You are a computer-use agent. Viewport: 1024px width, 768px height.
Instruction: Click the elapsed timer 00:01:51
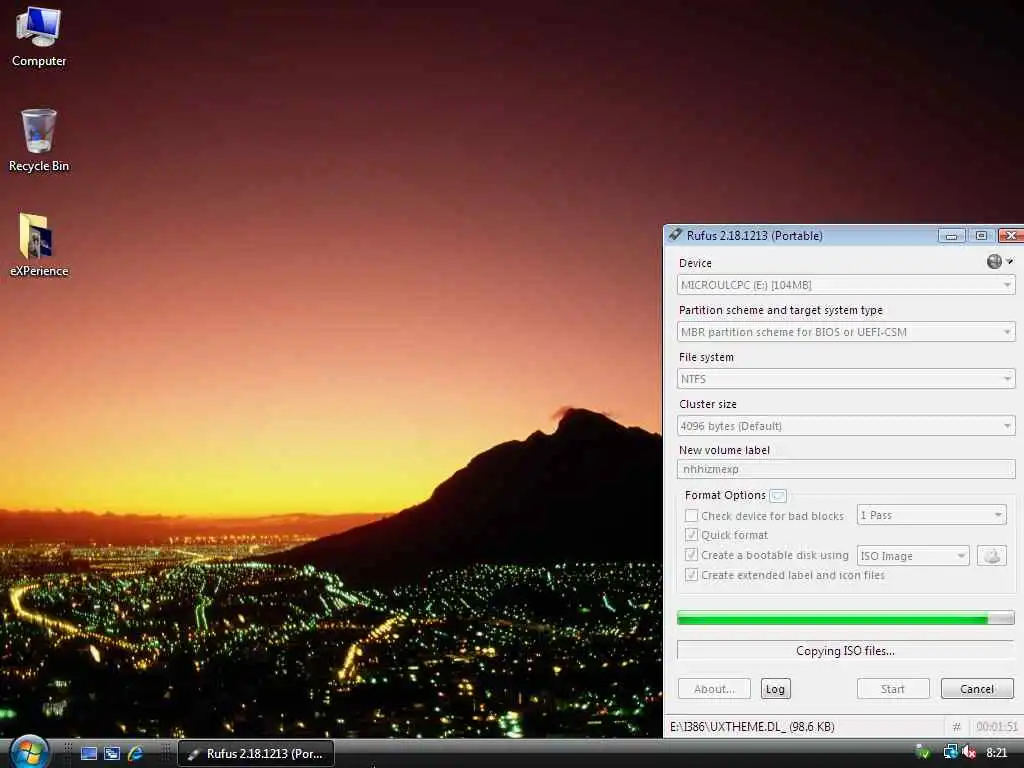(997, 726)
